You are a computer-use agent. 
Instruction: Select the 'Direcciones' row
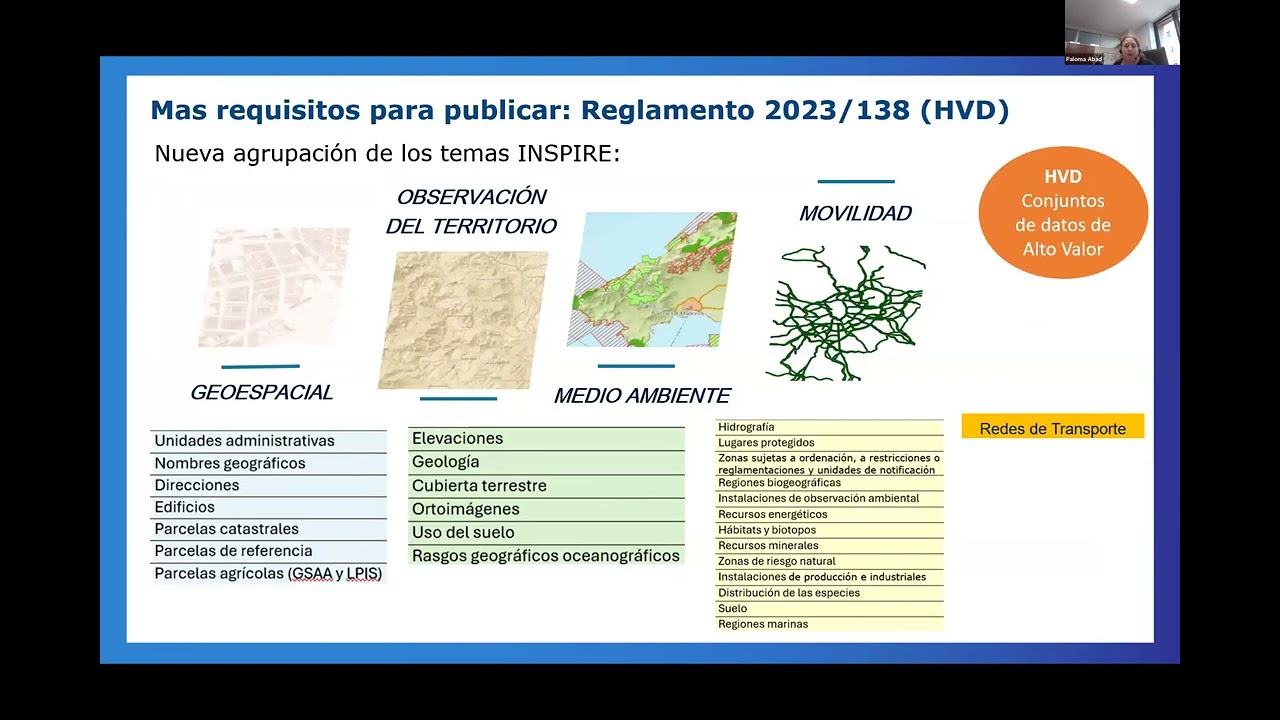(x=268, y=485)
